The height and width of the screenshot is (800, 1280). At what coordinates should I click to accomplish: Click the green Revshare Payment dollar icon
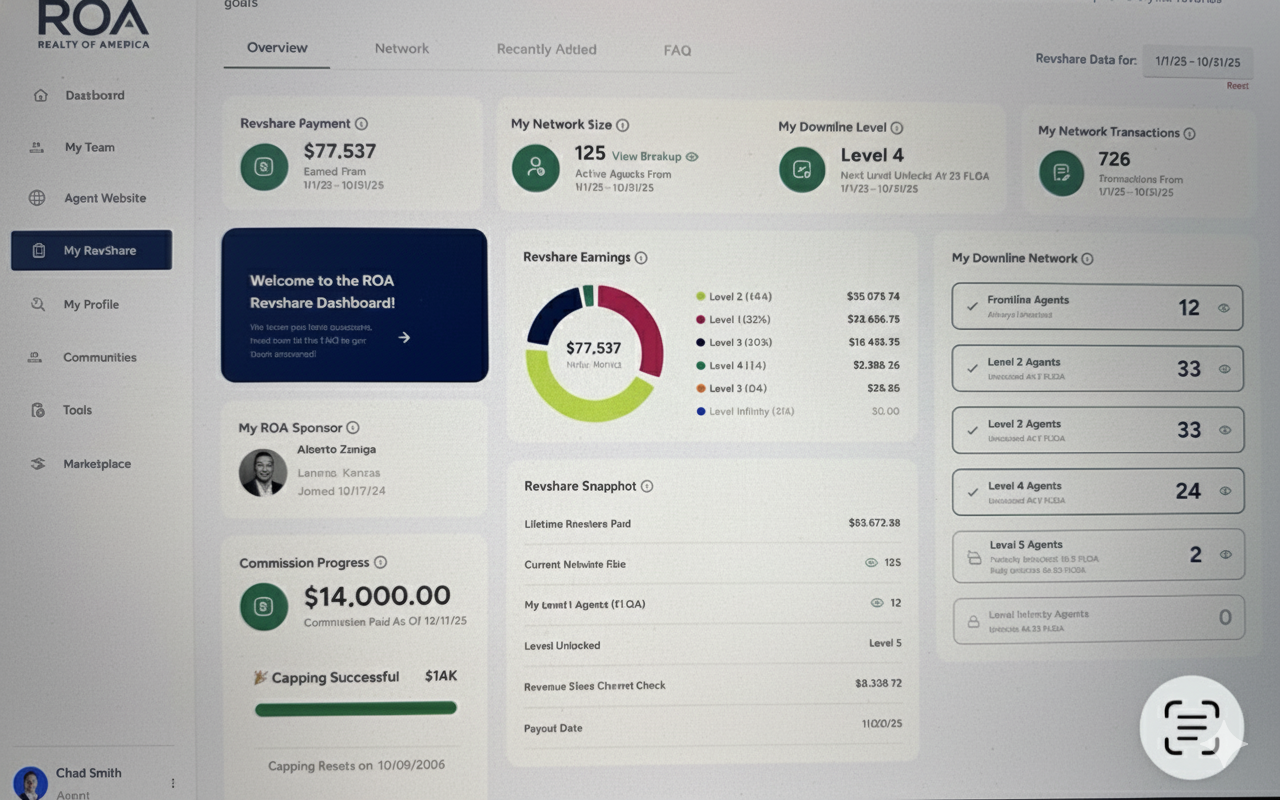point(264,167)
